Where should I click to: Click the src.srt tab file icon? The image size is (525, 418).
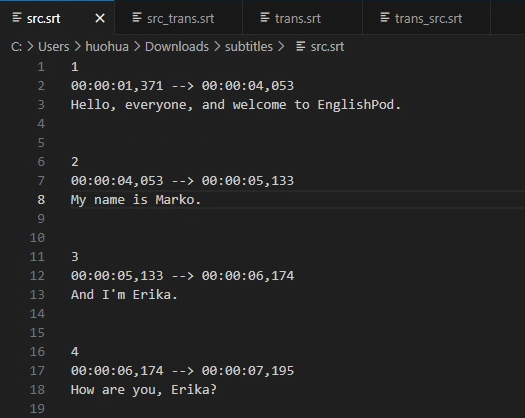17,17
